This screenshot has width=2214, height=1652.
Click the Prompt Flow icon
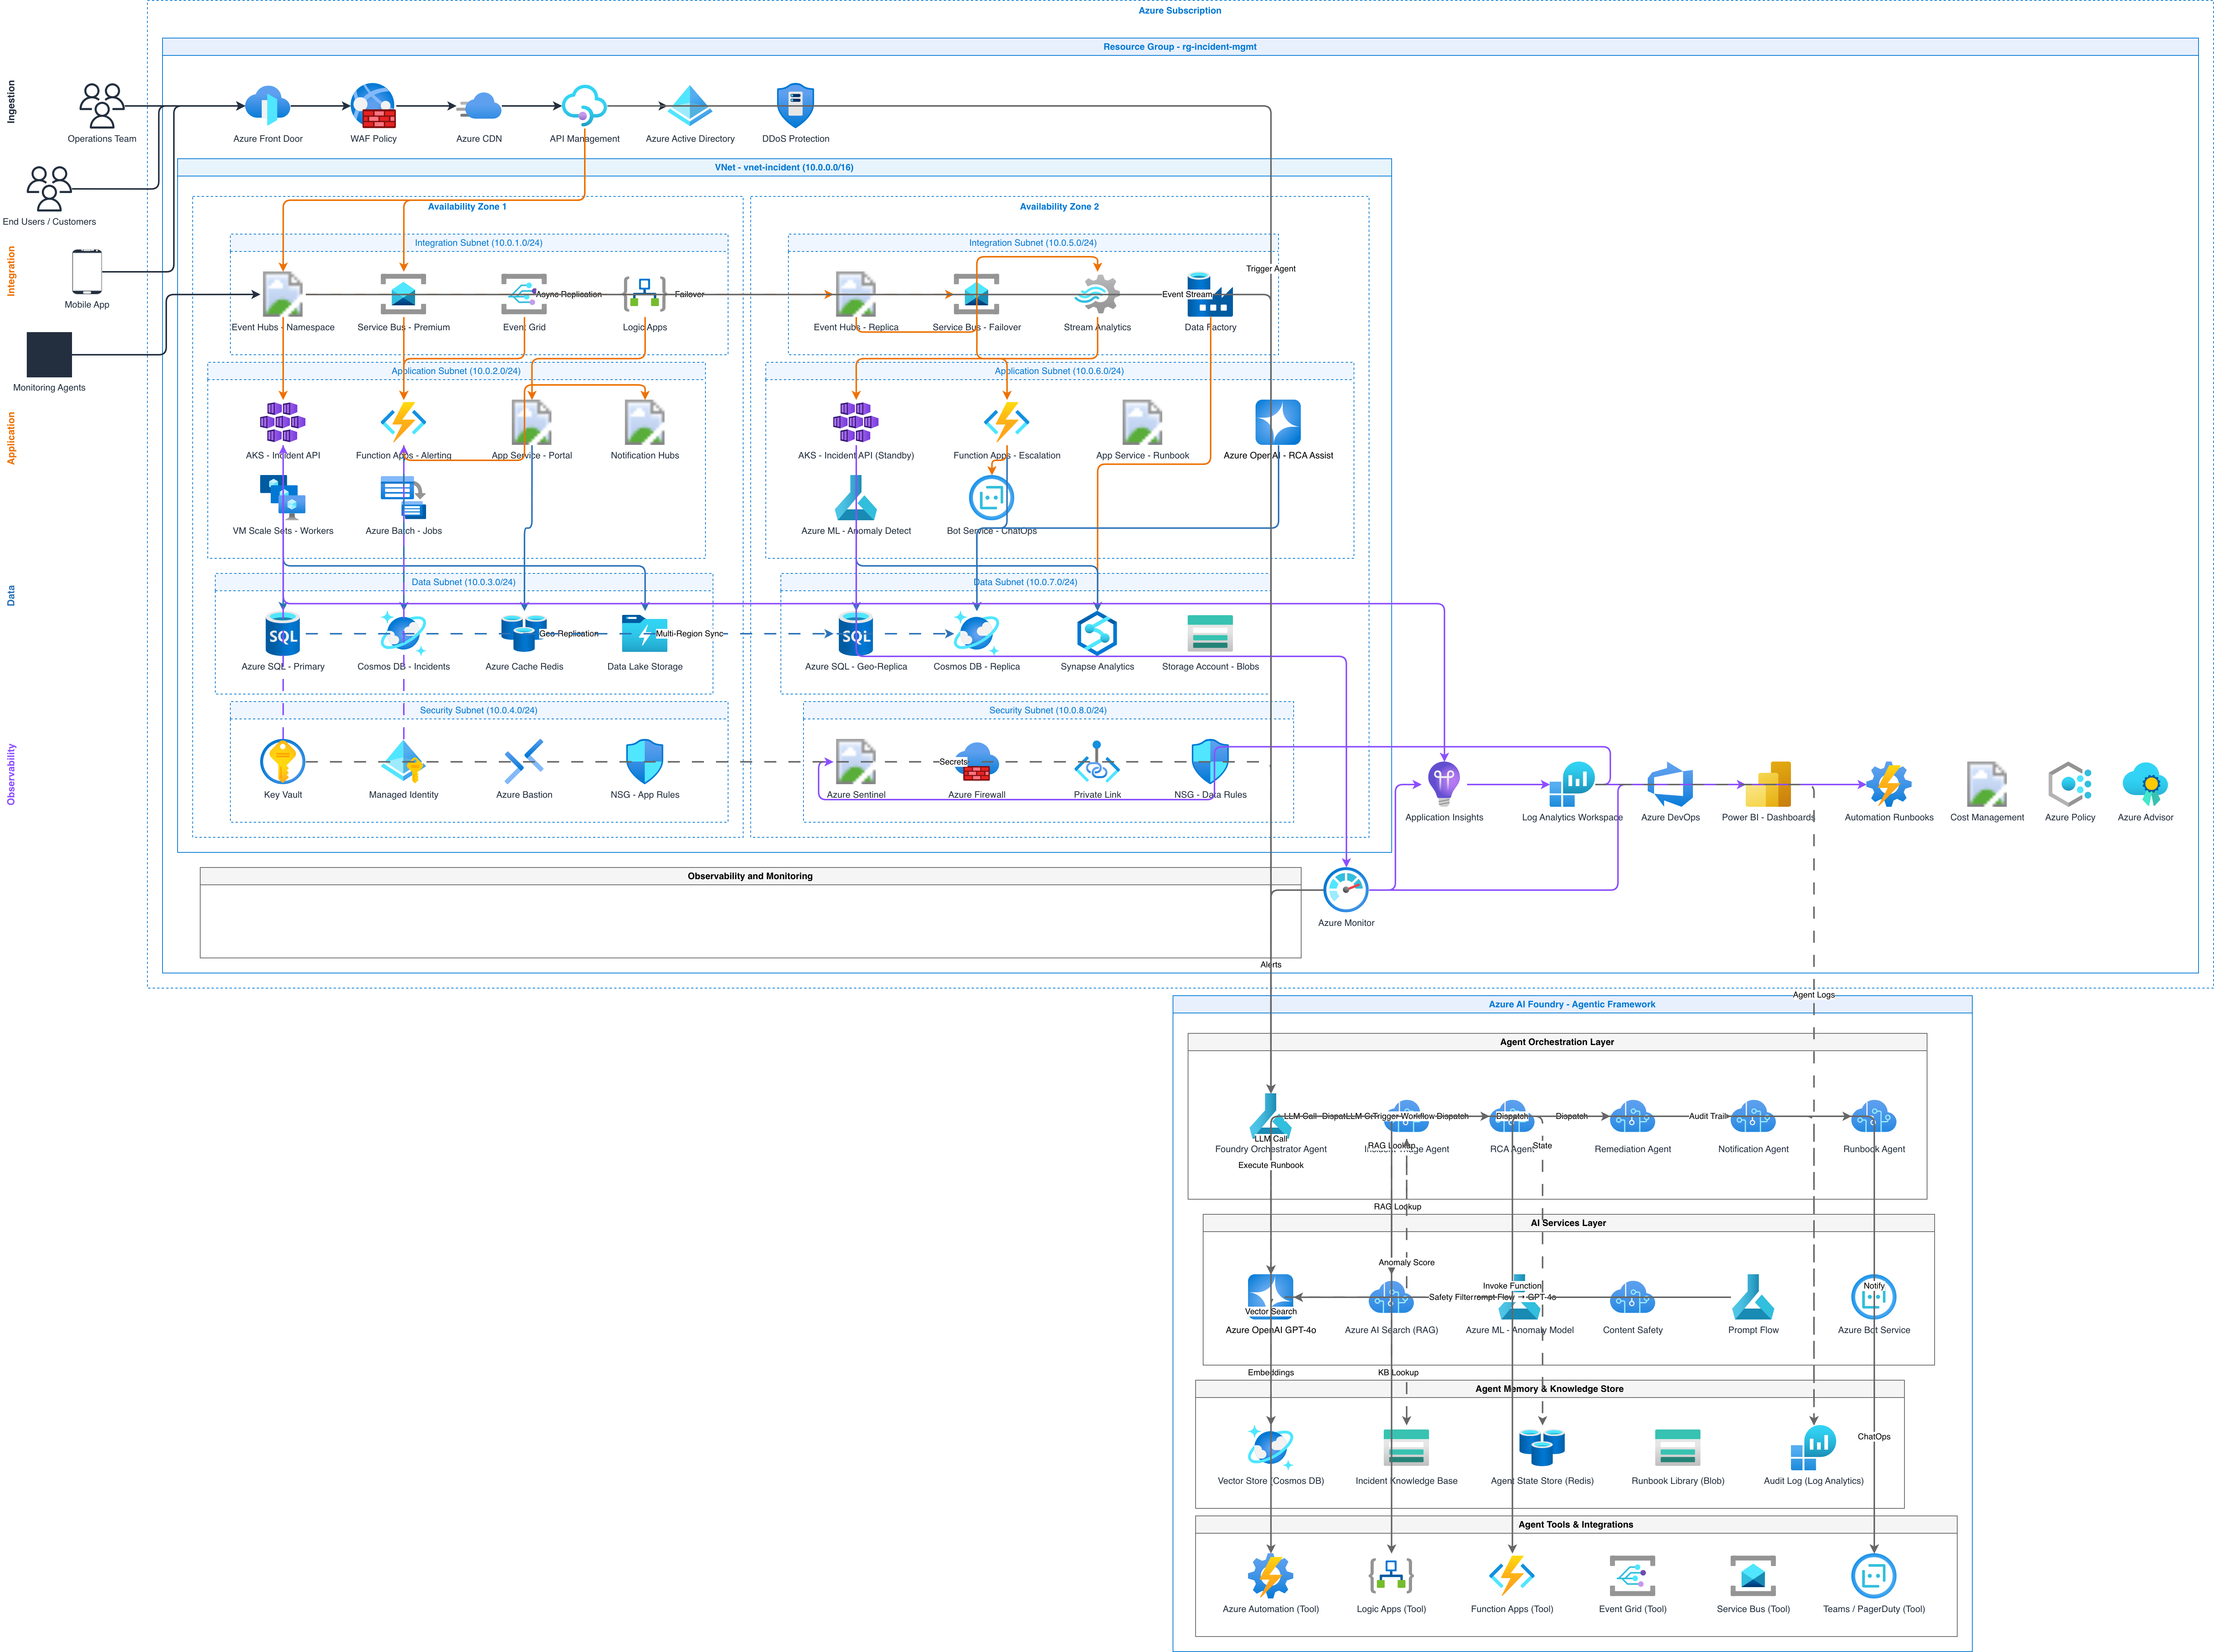click(1753, 1297)
